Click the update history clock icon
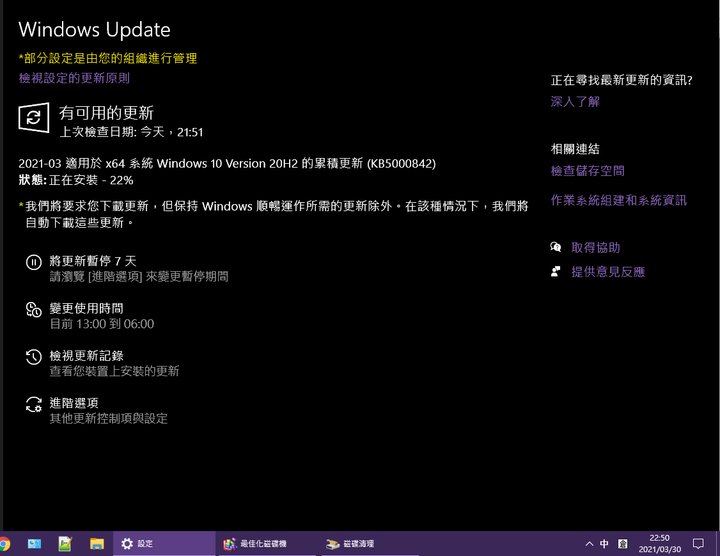The height and width of the screenshot is (556, 720). pos(34,357)
